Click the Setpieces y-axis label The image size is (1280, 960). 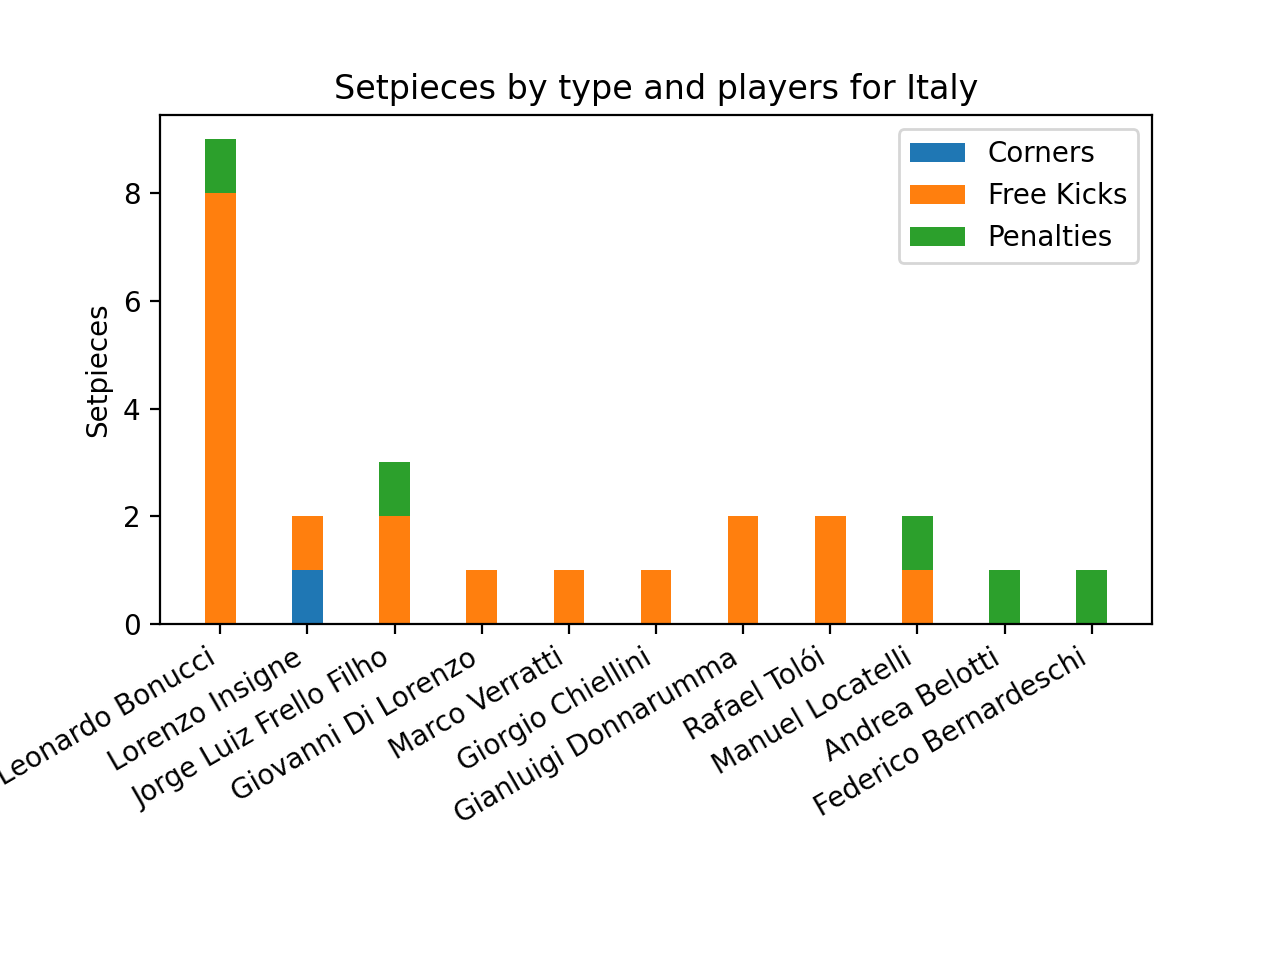(x=97, y=372)
